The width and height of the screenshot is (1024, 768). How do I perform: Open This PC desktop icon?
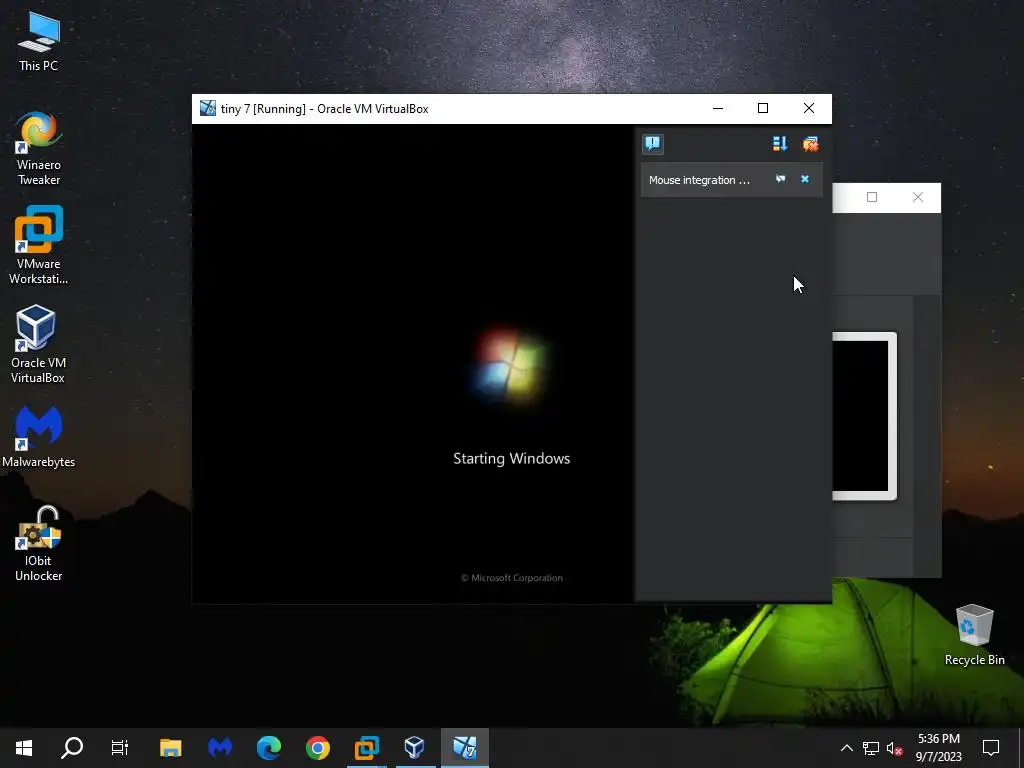click(x=39, y=41)
